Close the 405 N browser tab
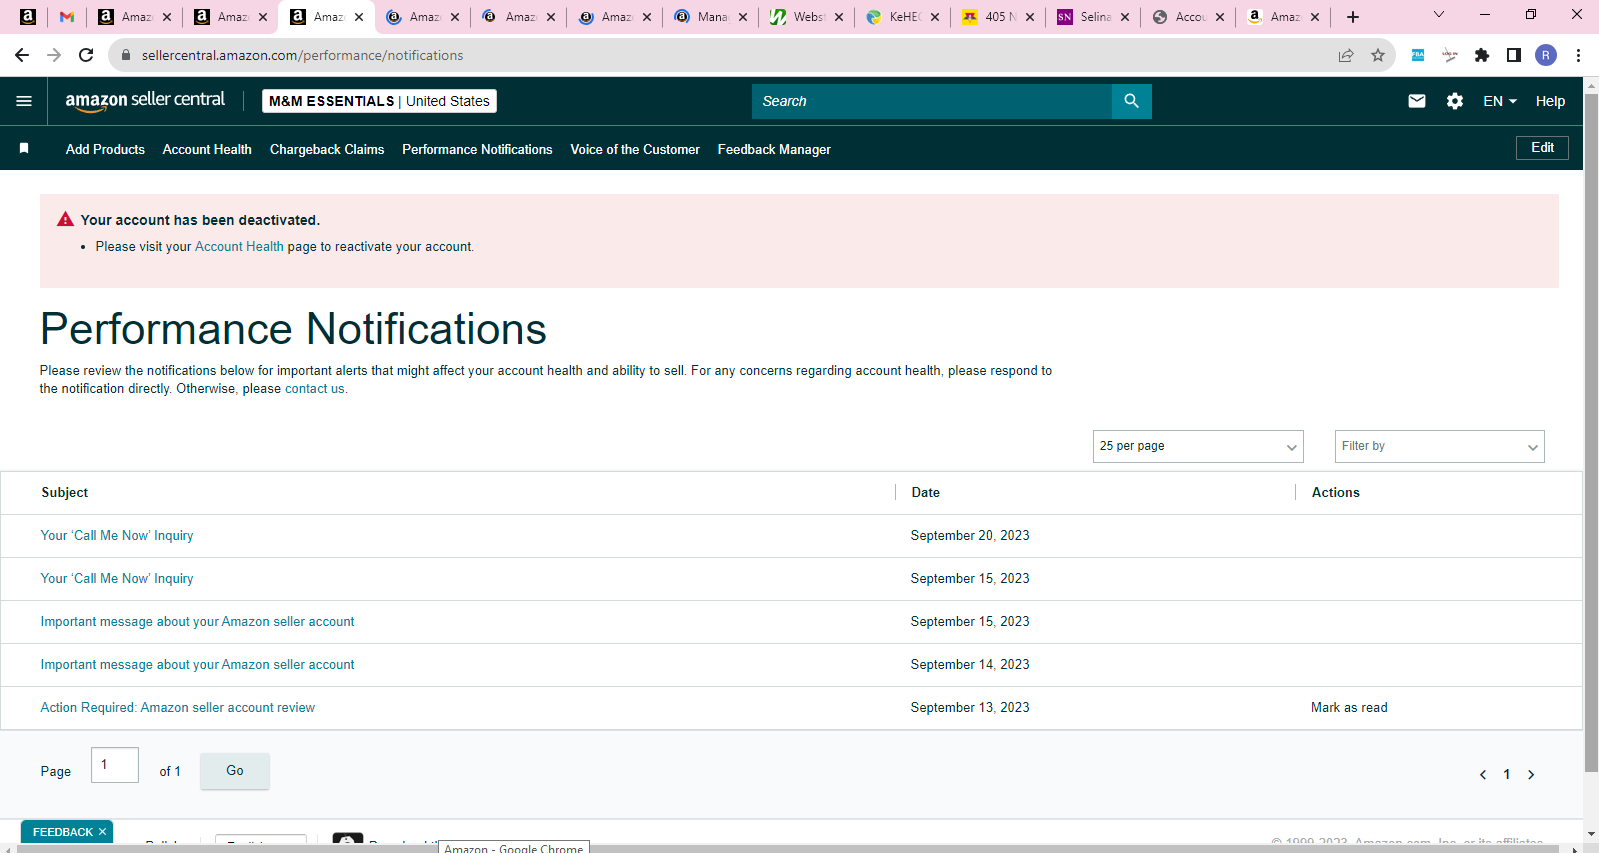Screen dimensions: 1599x853 (1030, 17)
